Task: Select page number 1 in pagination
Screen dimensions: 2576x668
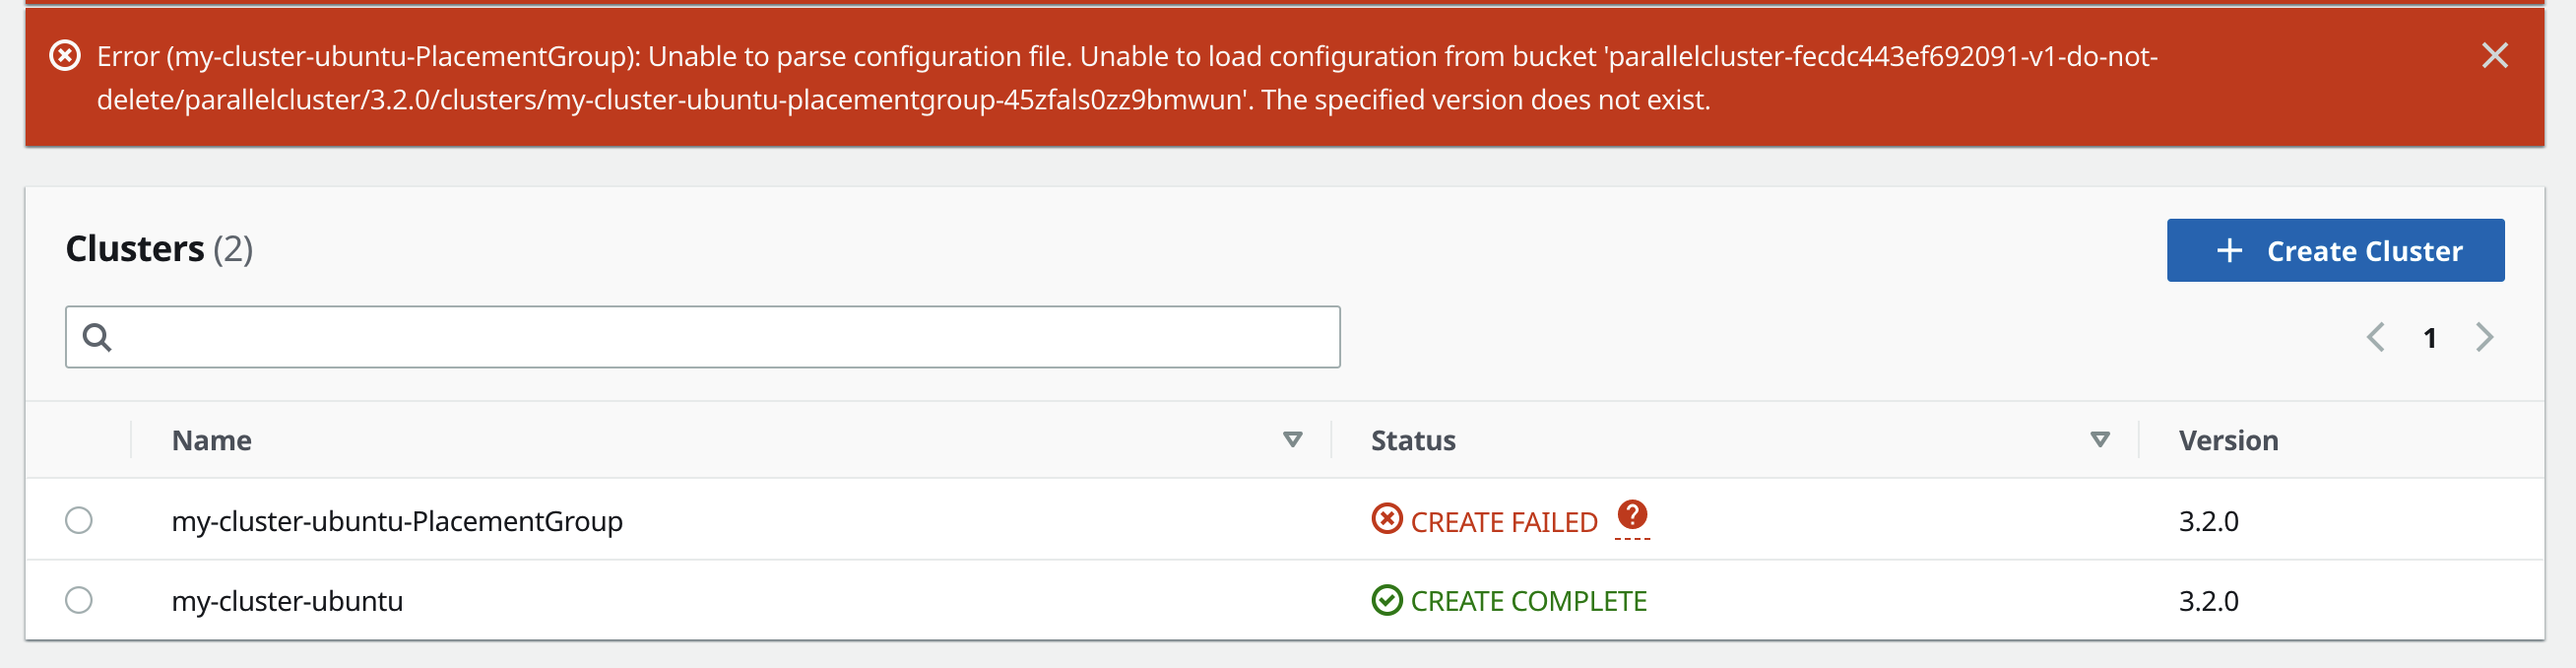Action: [x=2430, y=338]
